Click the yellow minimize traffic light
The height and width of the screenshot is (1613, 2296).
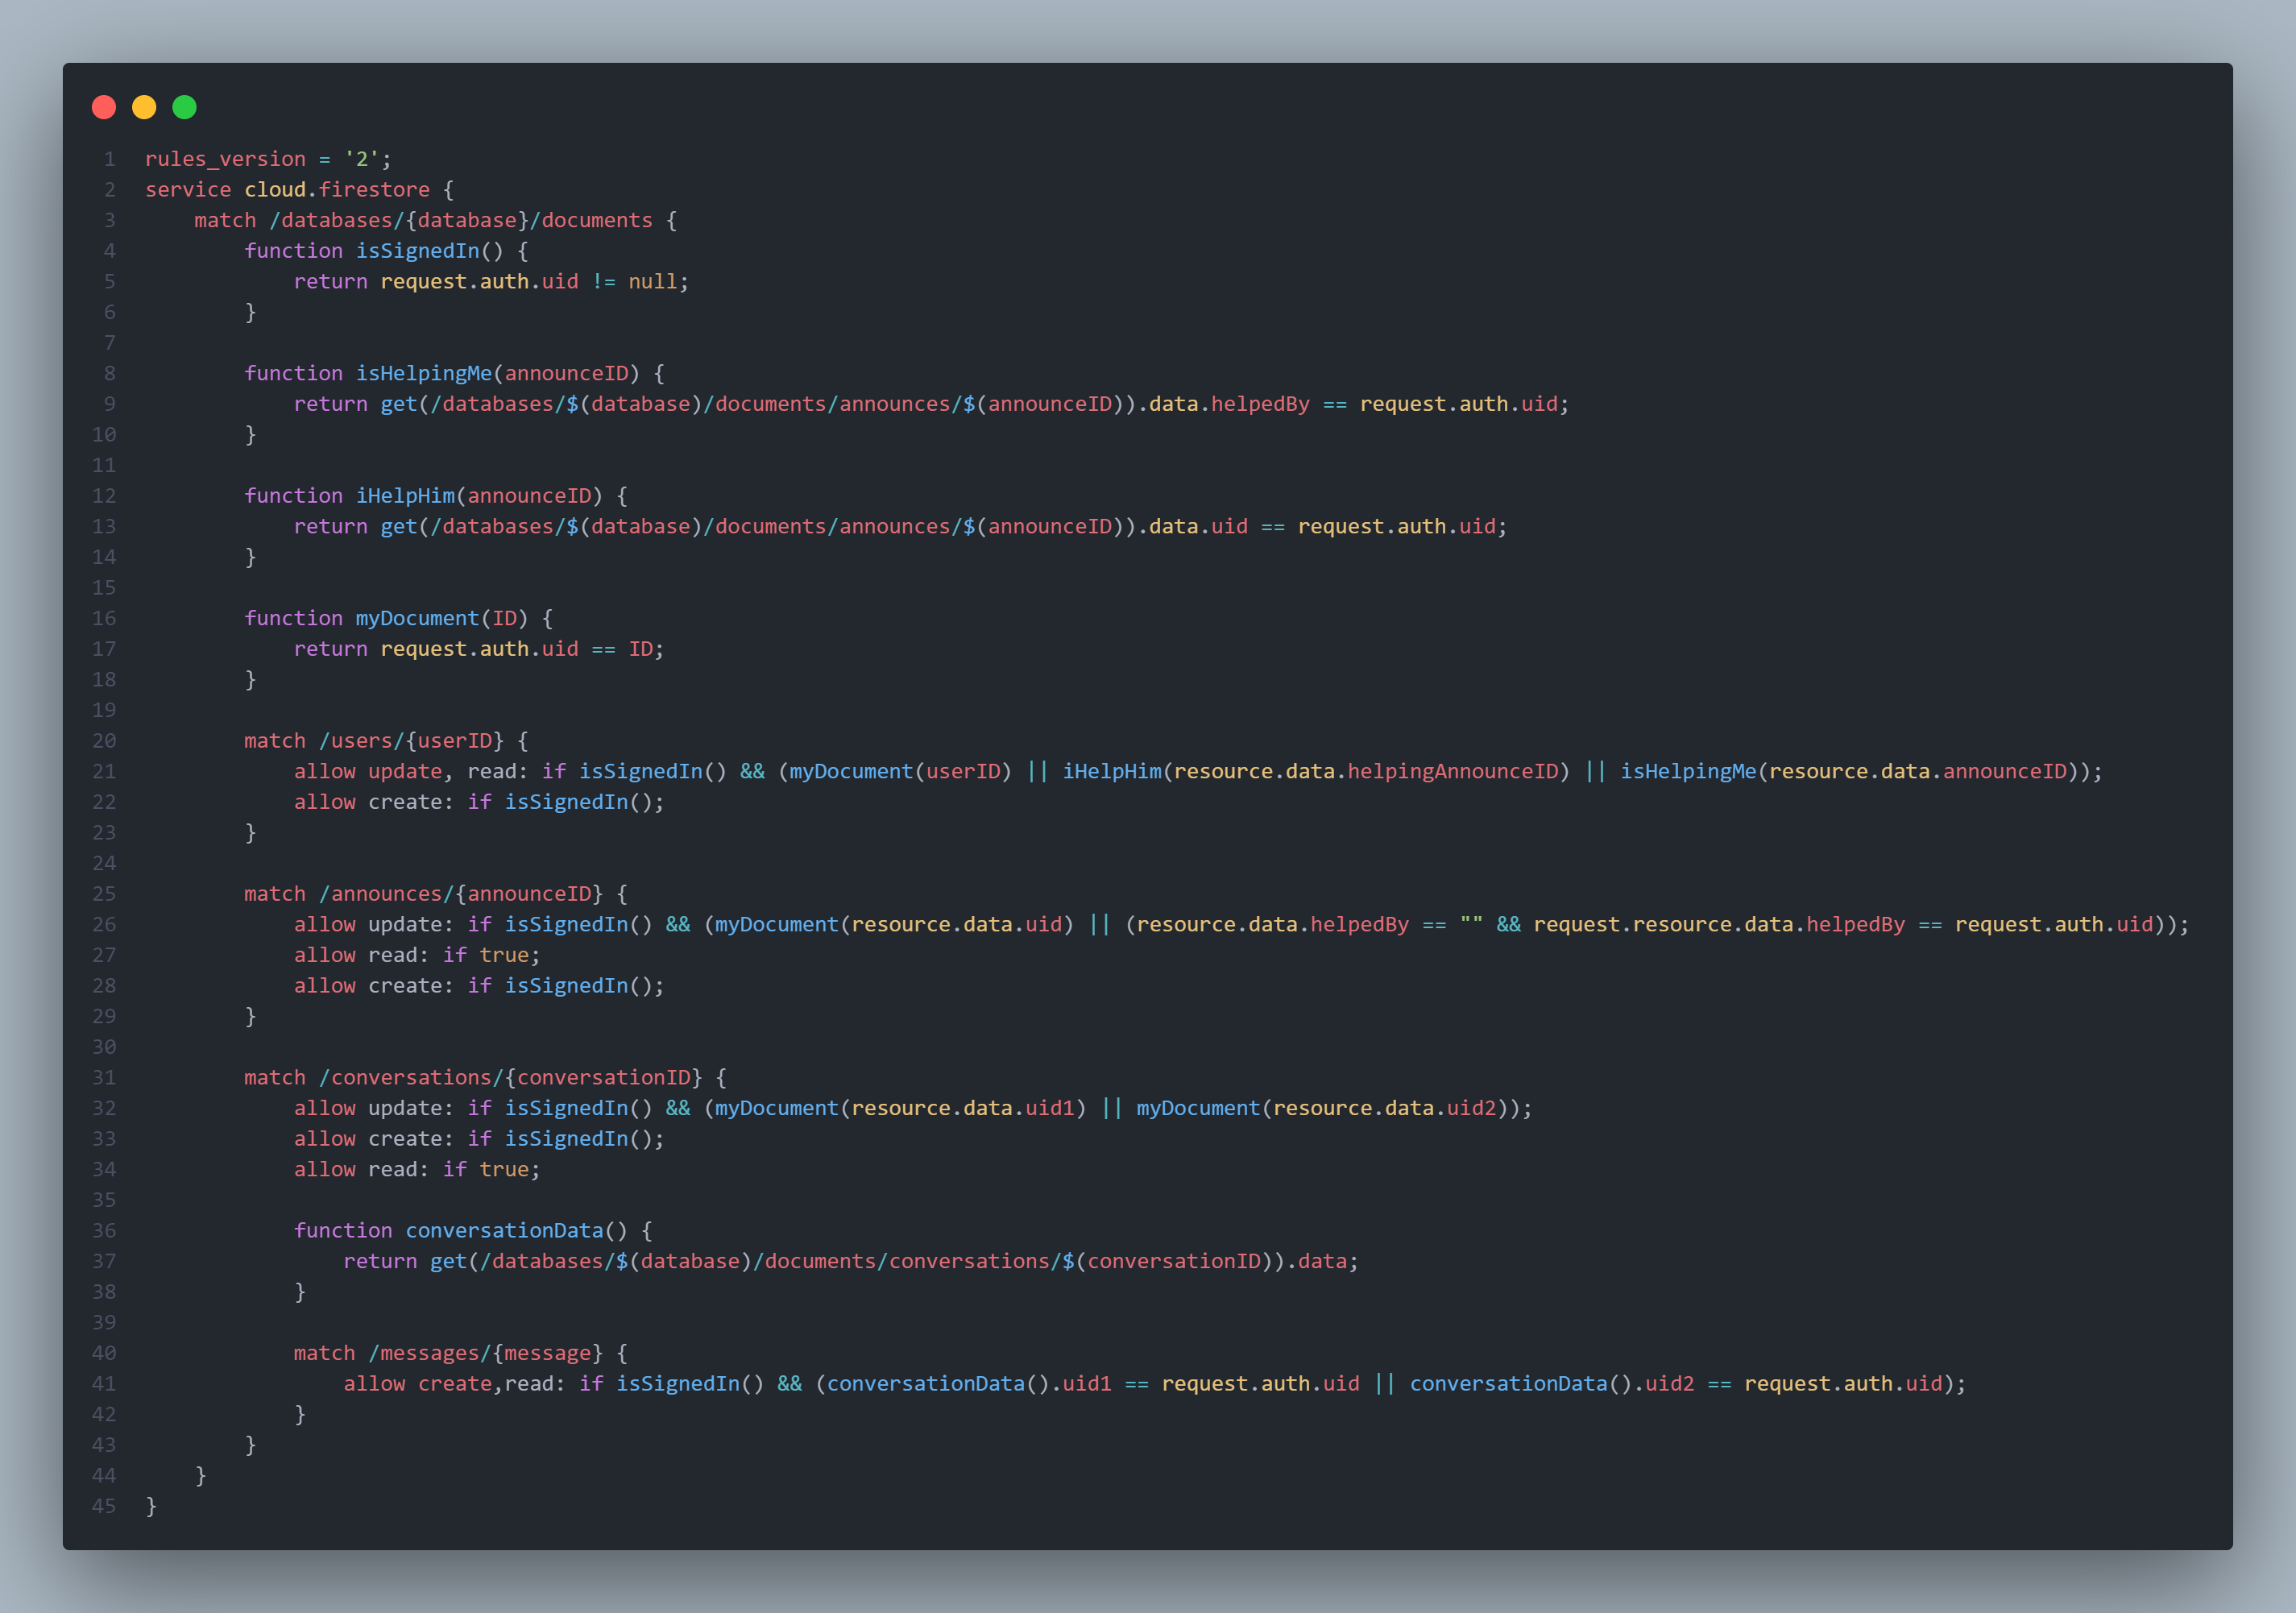[x=144, y=107]
